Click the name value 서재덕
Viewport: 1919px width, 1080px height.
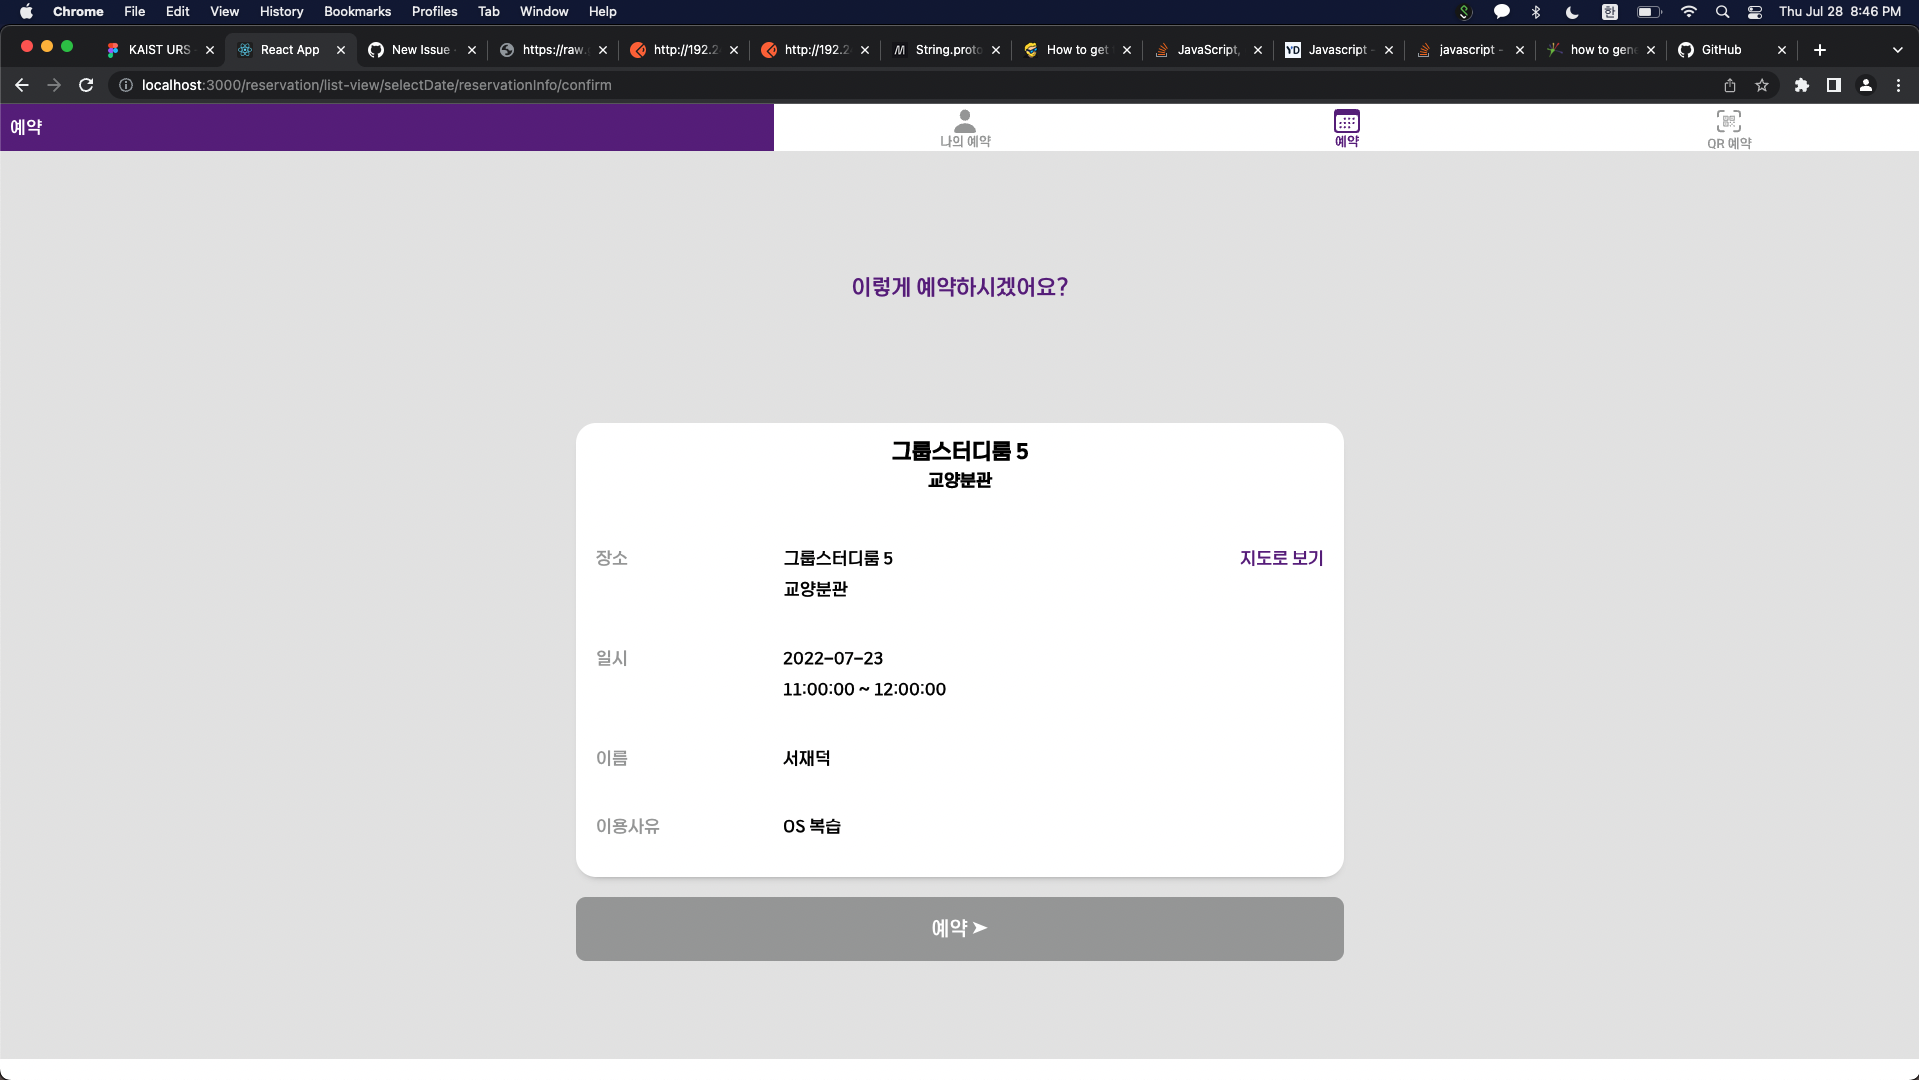(x=806, y=758)
